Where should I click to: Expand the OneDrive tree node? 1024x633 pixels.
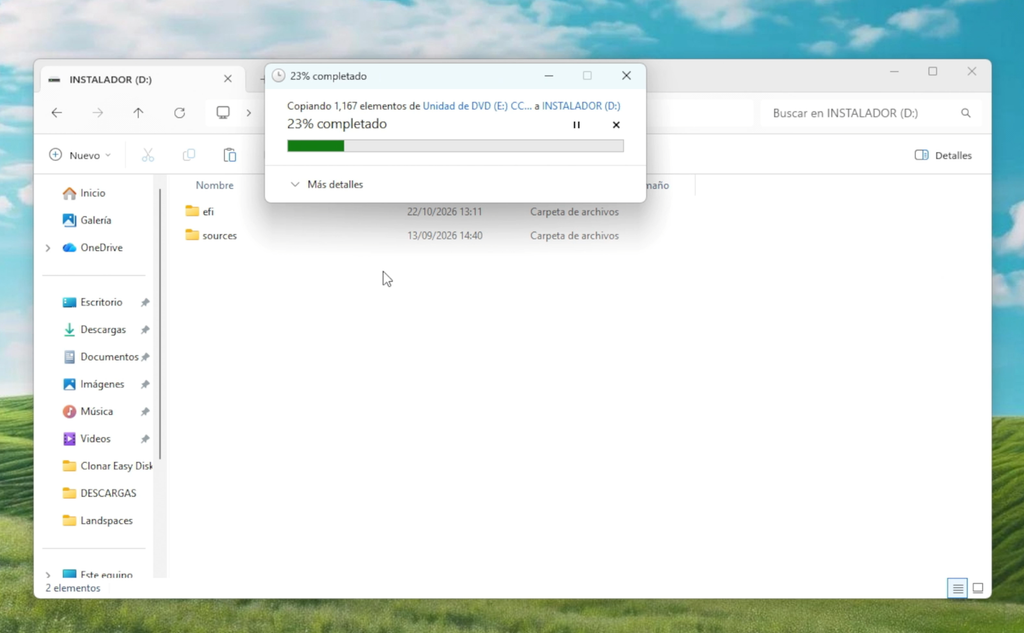pos(48,248)
